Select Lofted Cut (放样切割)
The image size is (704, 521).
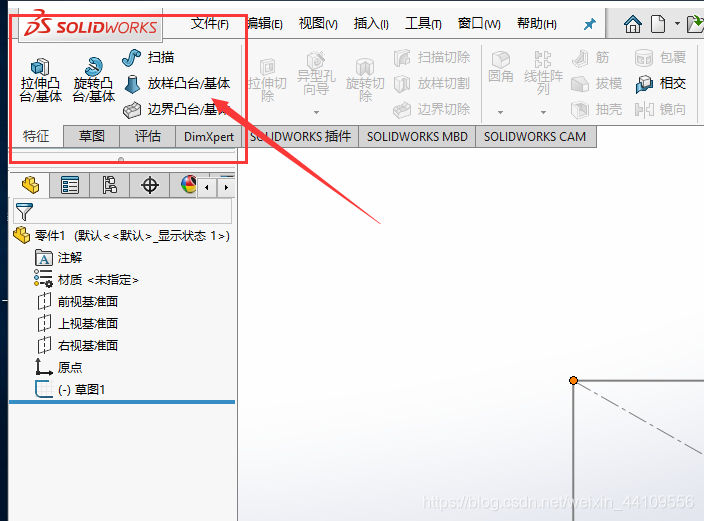pyautogui.click(x=431, y=84)
